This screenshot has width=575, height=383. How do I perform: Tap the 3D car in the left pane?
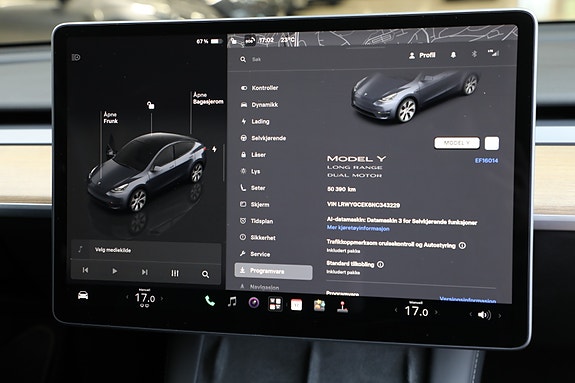[147, 172]
